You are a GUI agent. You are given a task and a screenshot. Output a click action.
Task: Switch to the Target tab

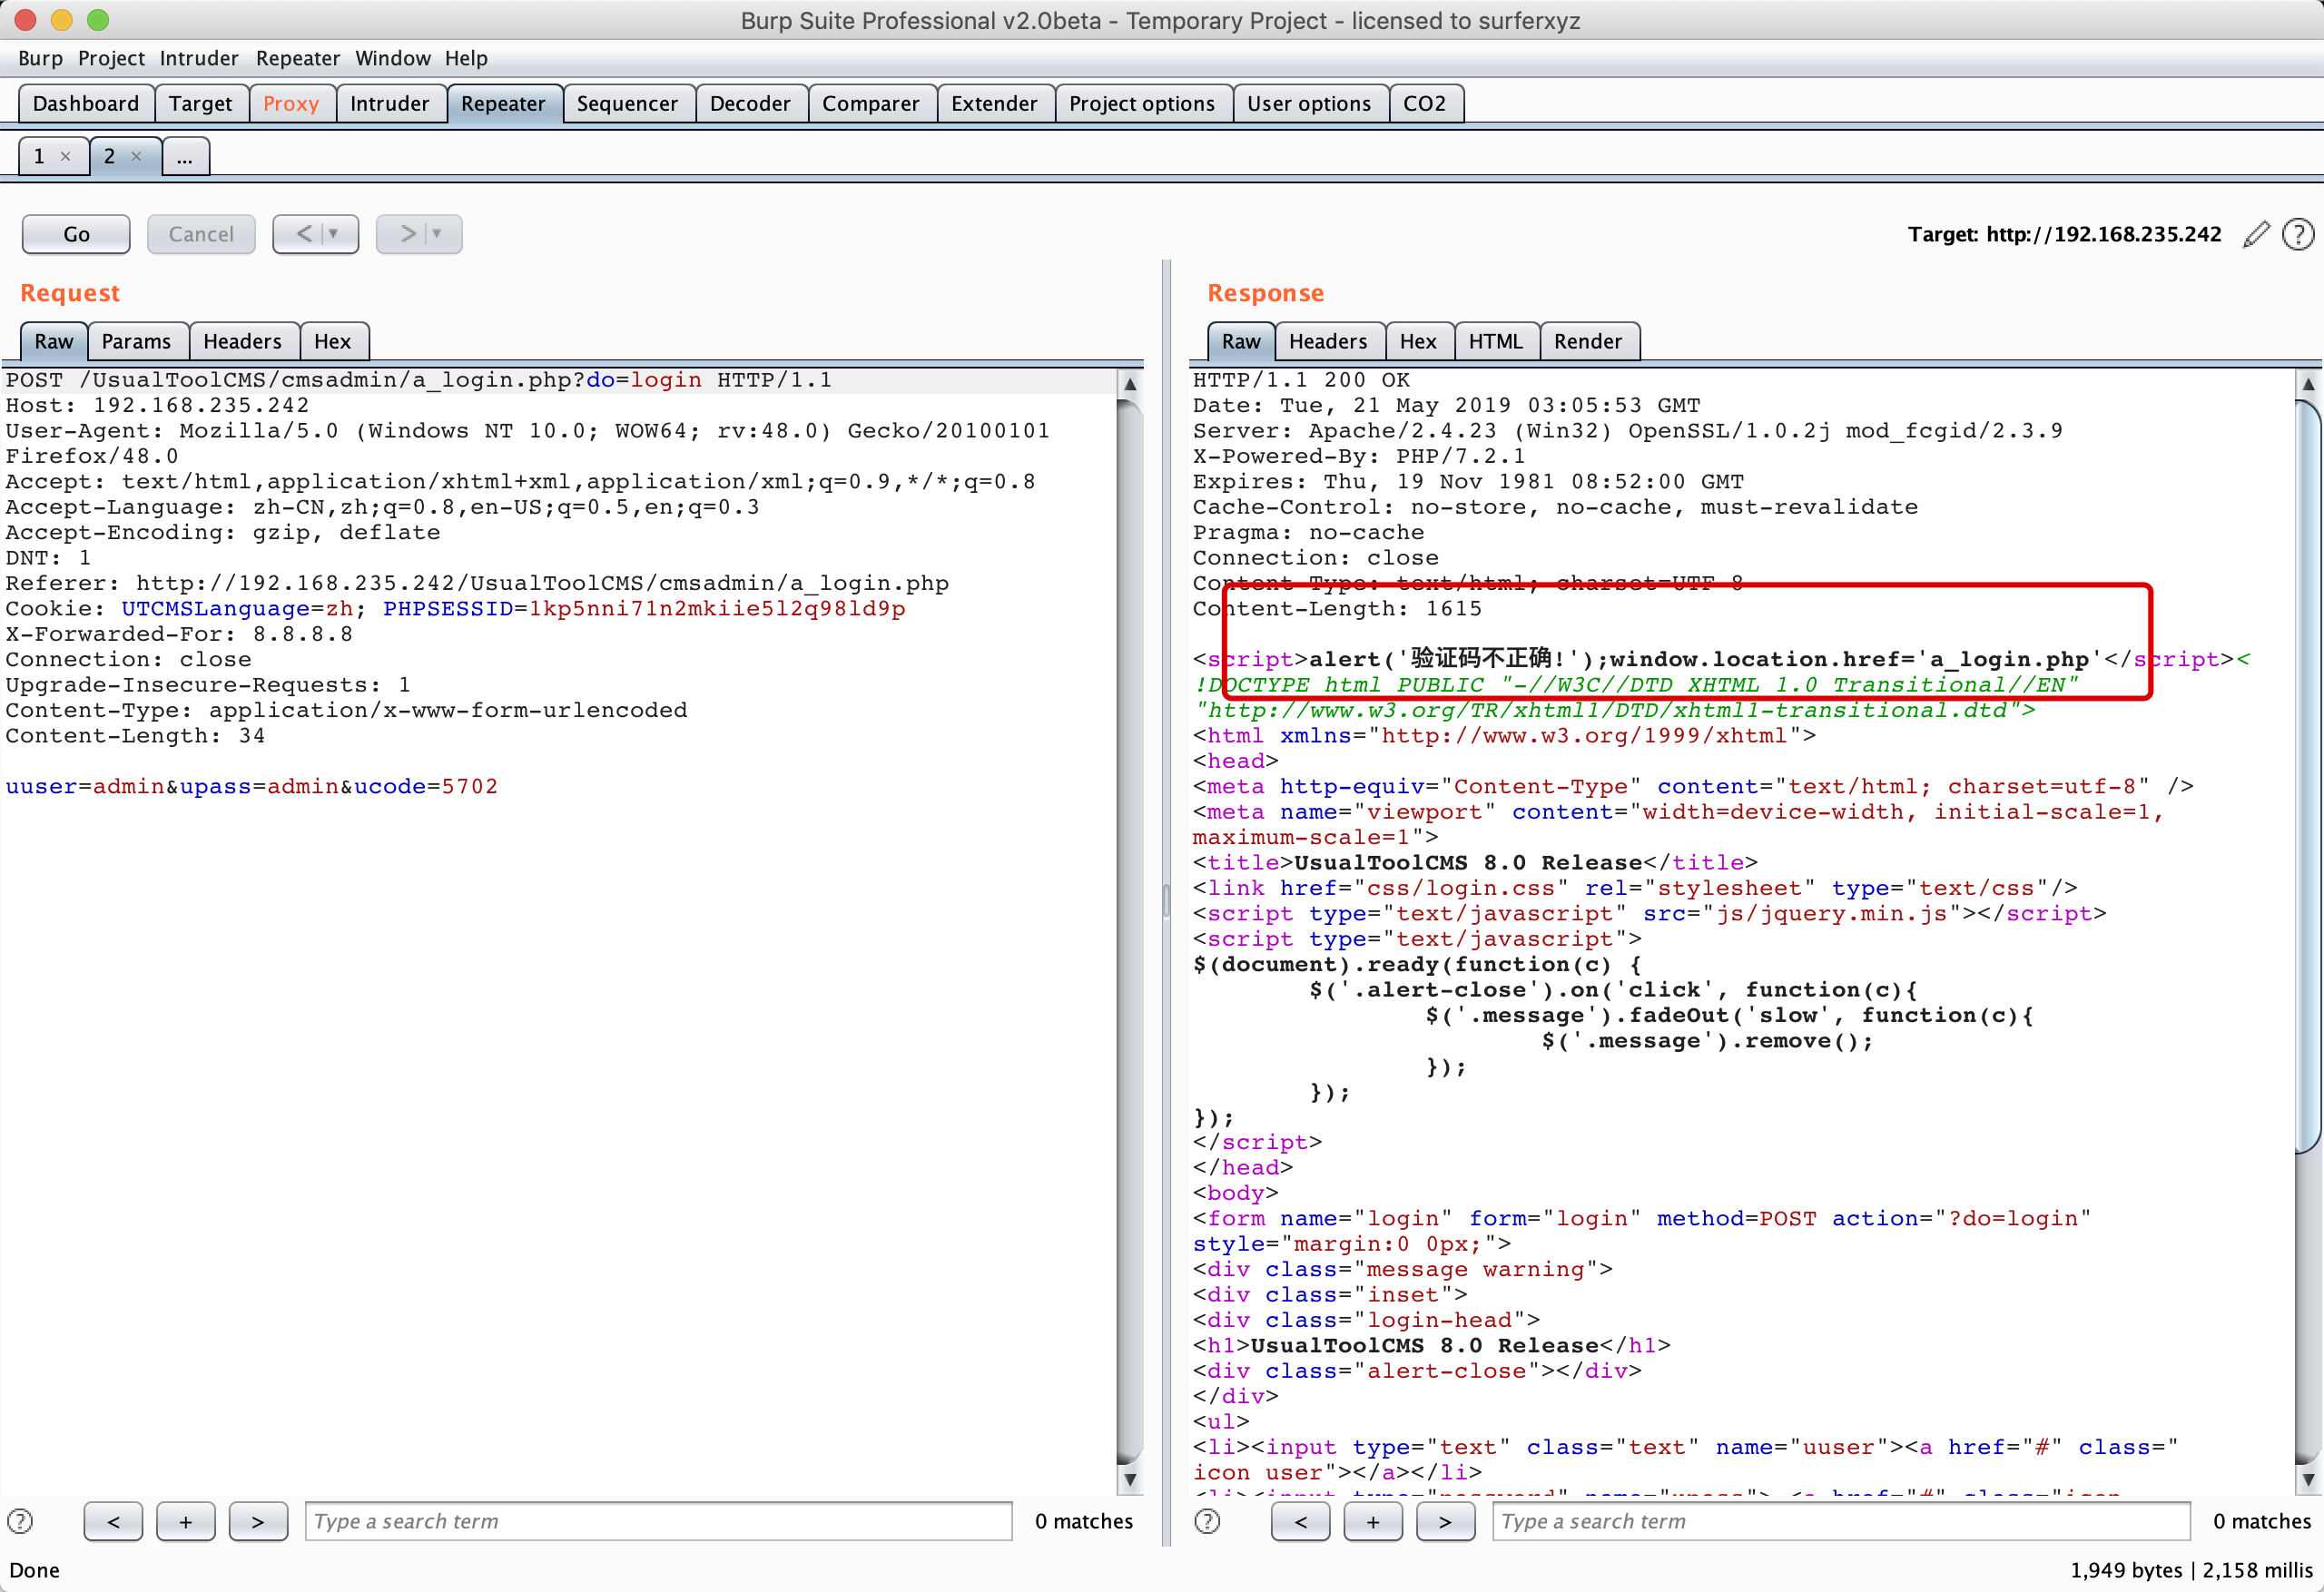point(200,104)
